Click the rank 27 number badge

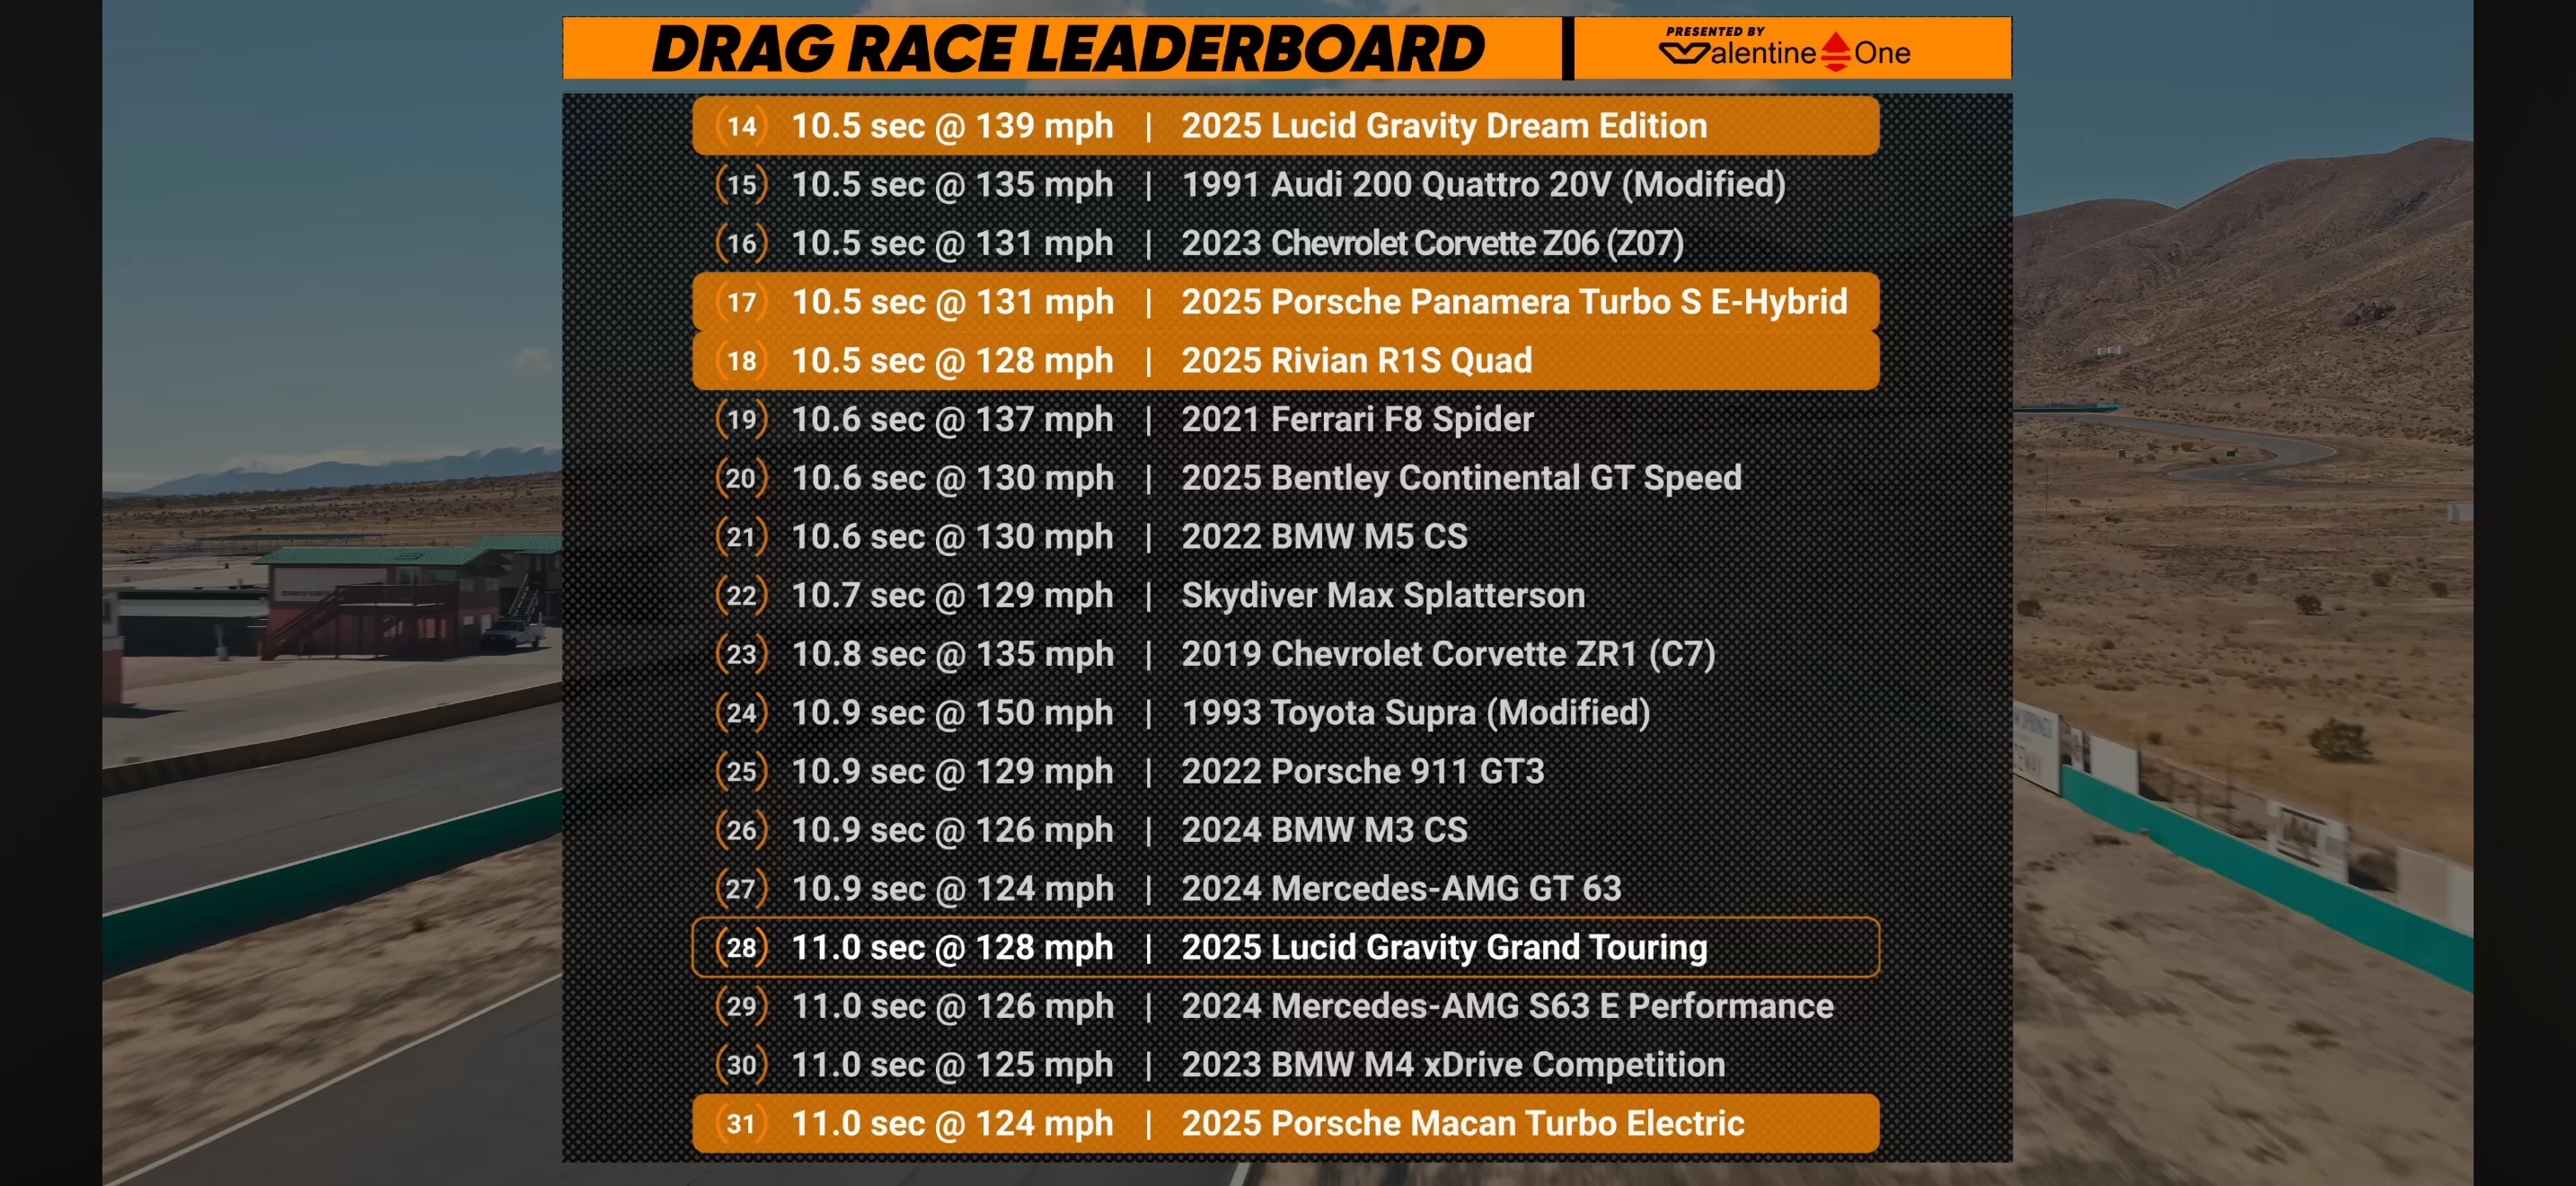[x=742, y=888]
